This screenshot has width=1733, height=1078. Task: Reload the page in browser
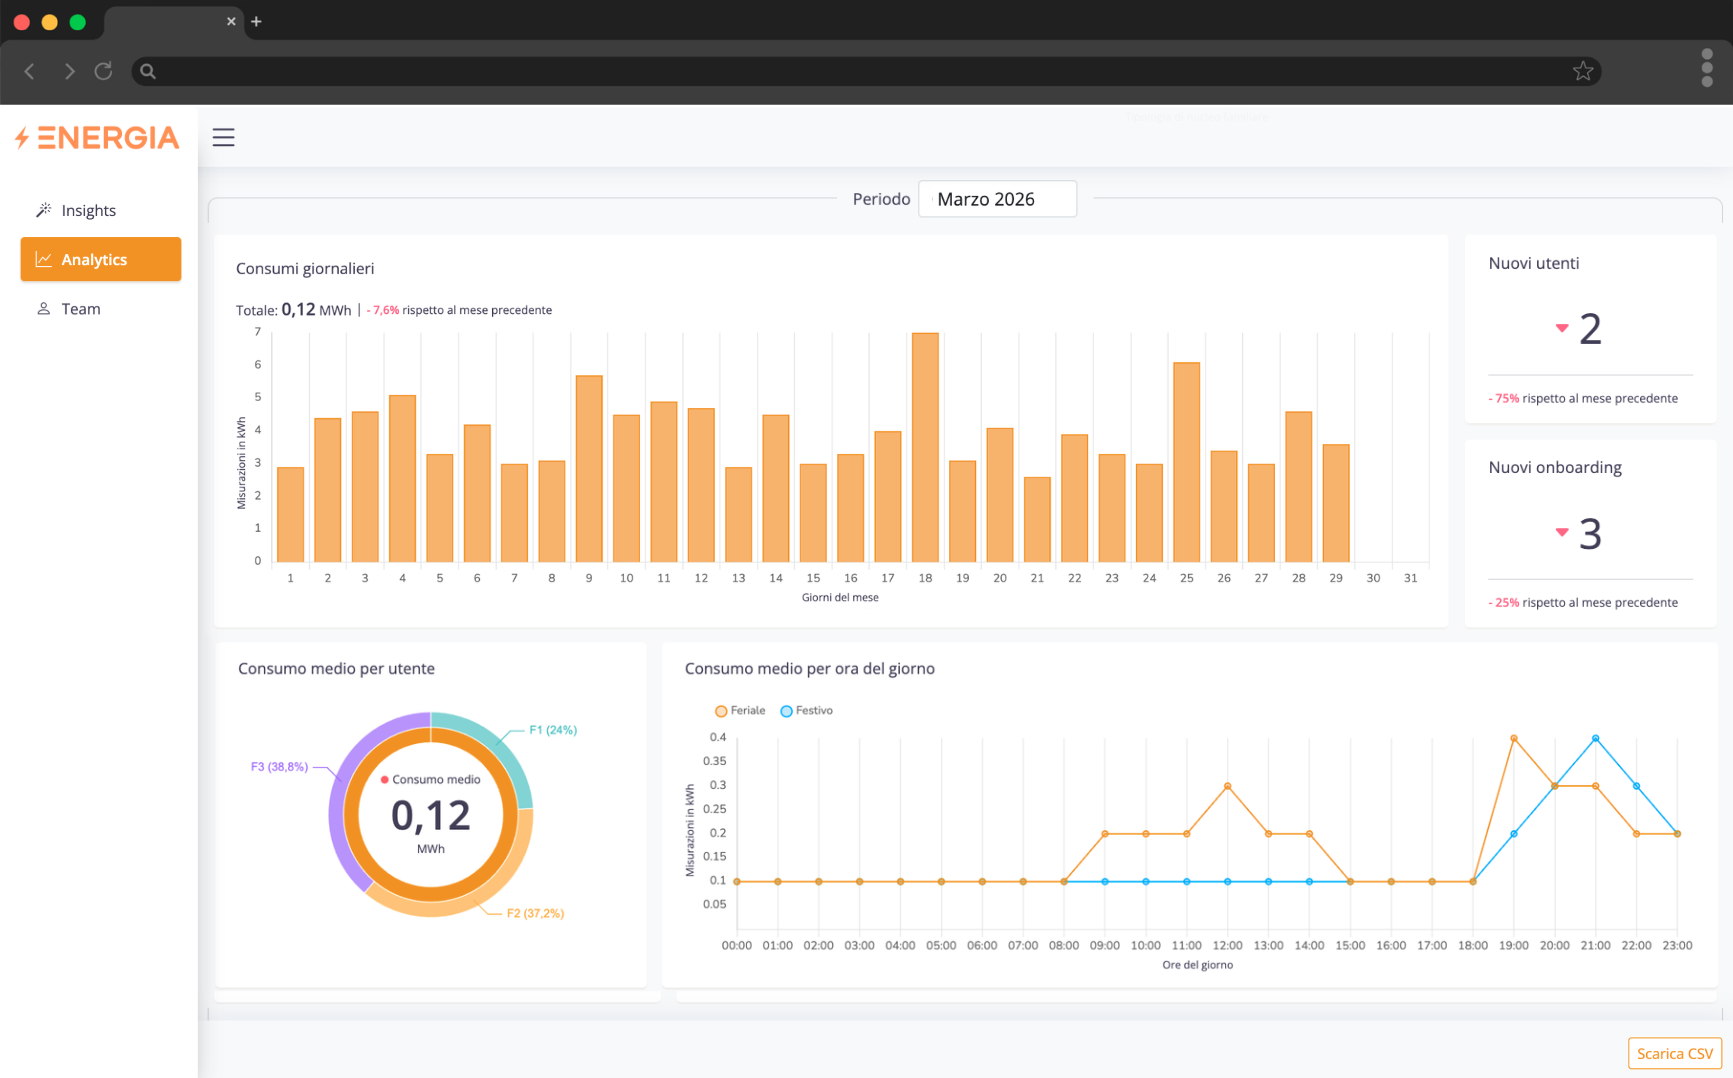103,71
